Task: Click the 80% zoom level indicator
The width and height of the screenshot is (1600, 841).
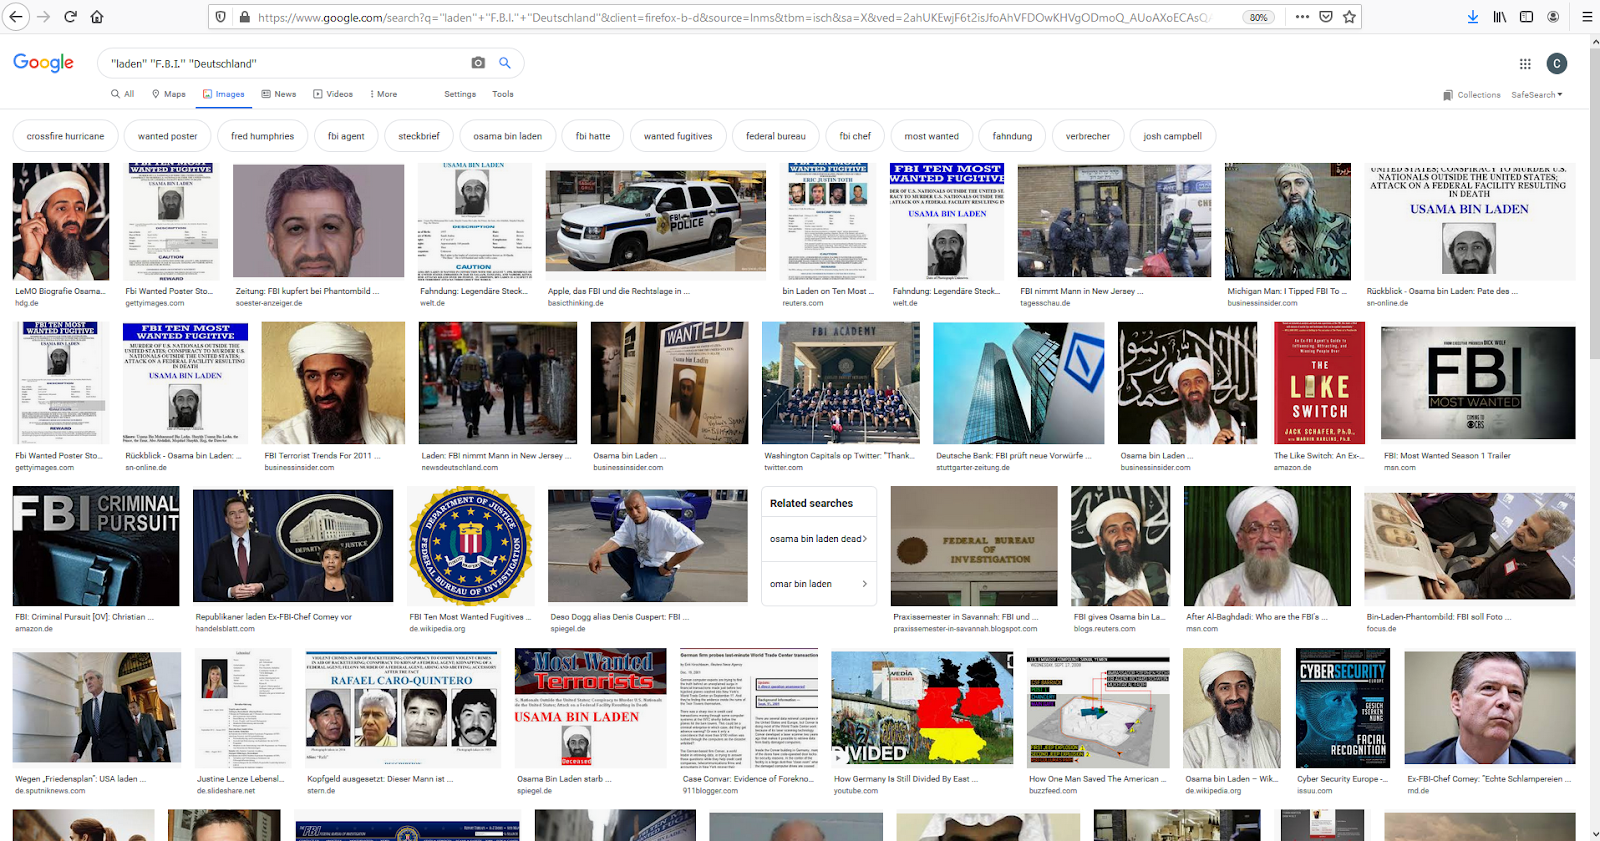Action: coord(1258,17)
